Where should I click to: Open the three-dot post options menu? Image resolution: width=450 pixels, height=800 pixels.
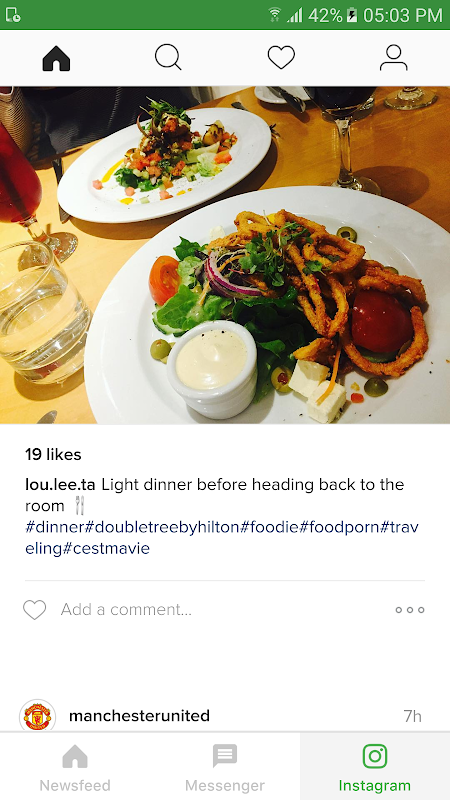410,610
